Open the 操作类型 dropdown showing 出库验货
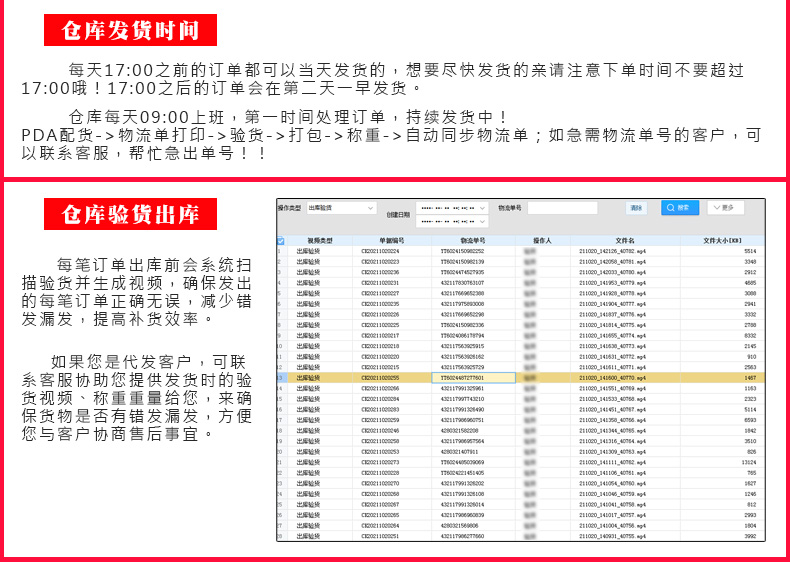This screenshot has height=562, width=790. [x=342, y=208]
